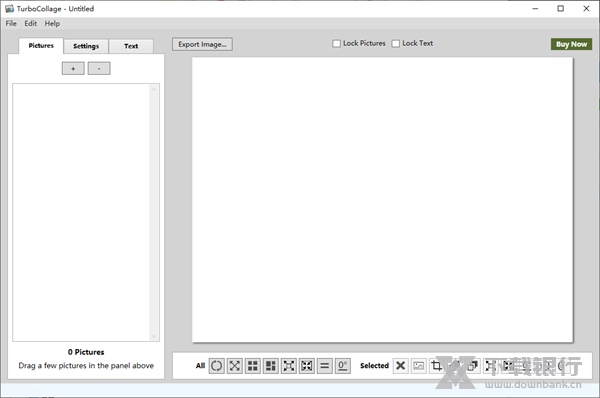Click the picture list scrollbar down arrow
The image size is (600, 398).
coord(154,336)
